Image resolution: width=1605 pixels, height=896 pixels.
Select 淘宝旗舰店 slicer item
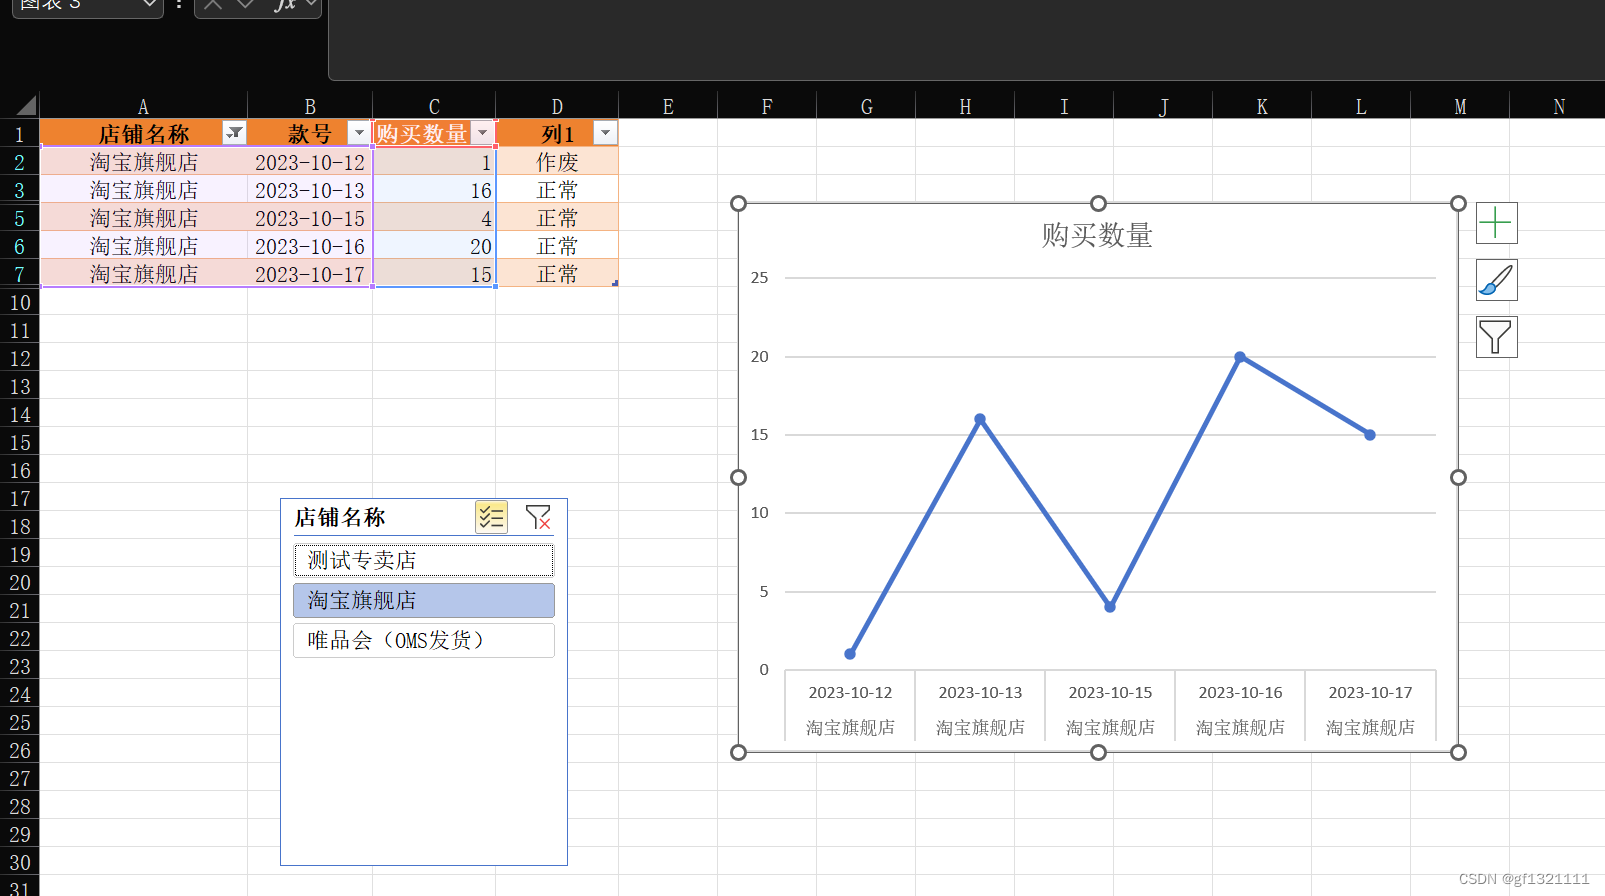pyautogui.click(x=424, y=600)
